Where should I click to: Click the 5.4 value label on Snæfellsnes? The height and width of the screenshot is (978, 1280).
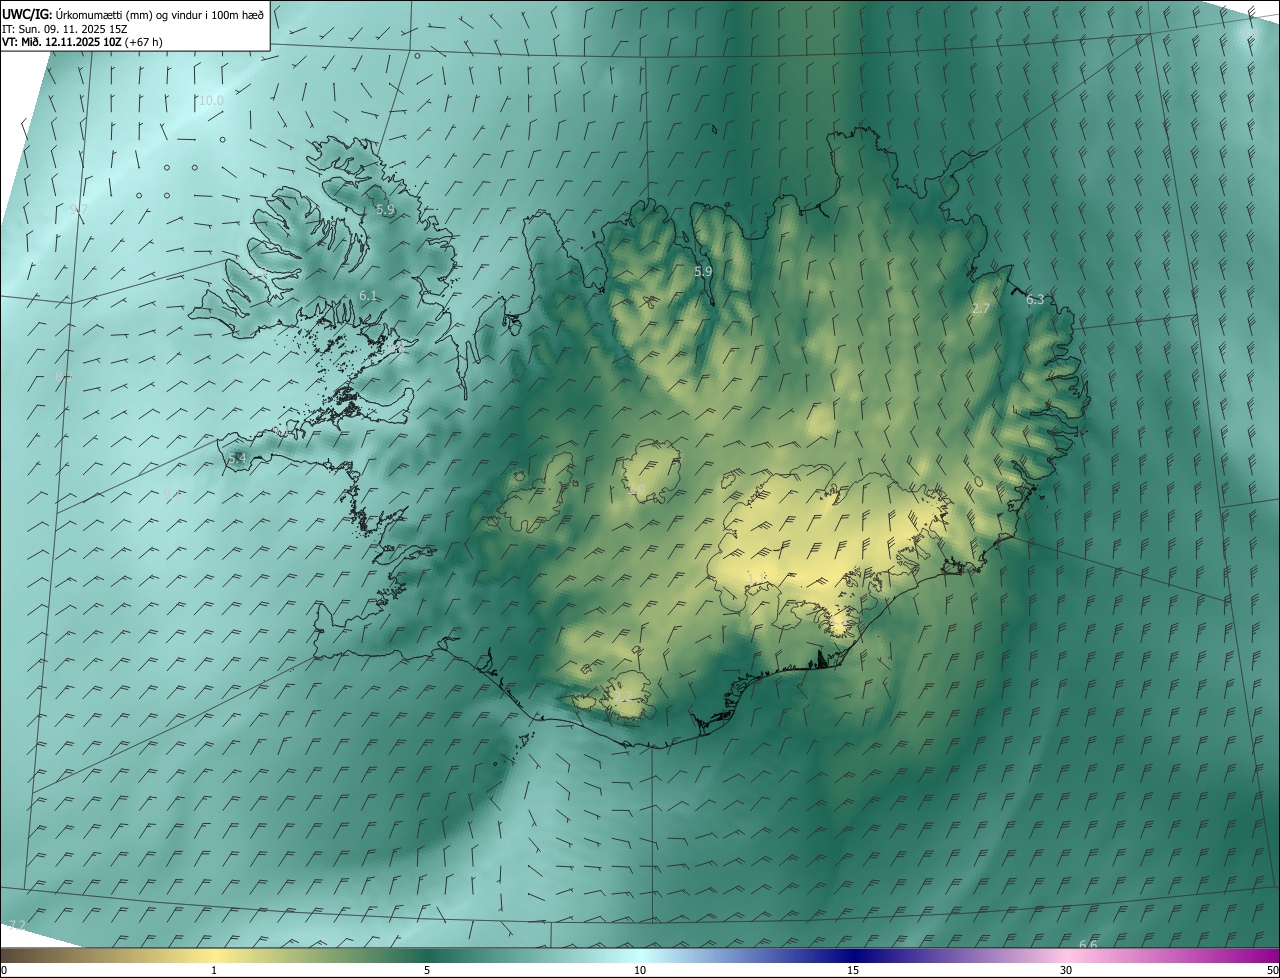click(x=237, y=458)
